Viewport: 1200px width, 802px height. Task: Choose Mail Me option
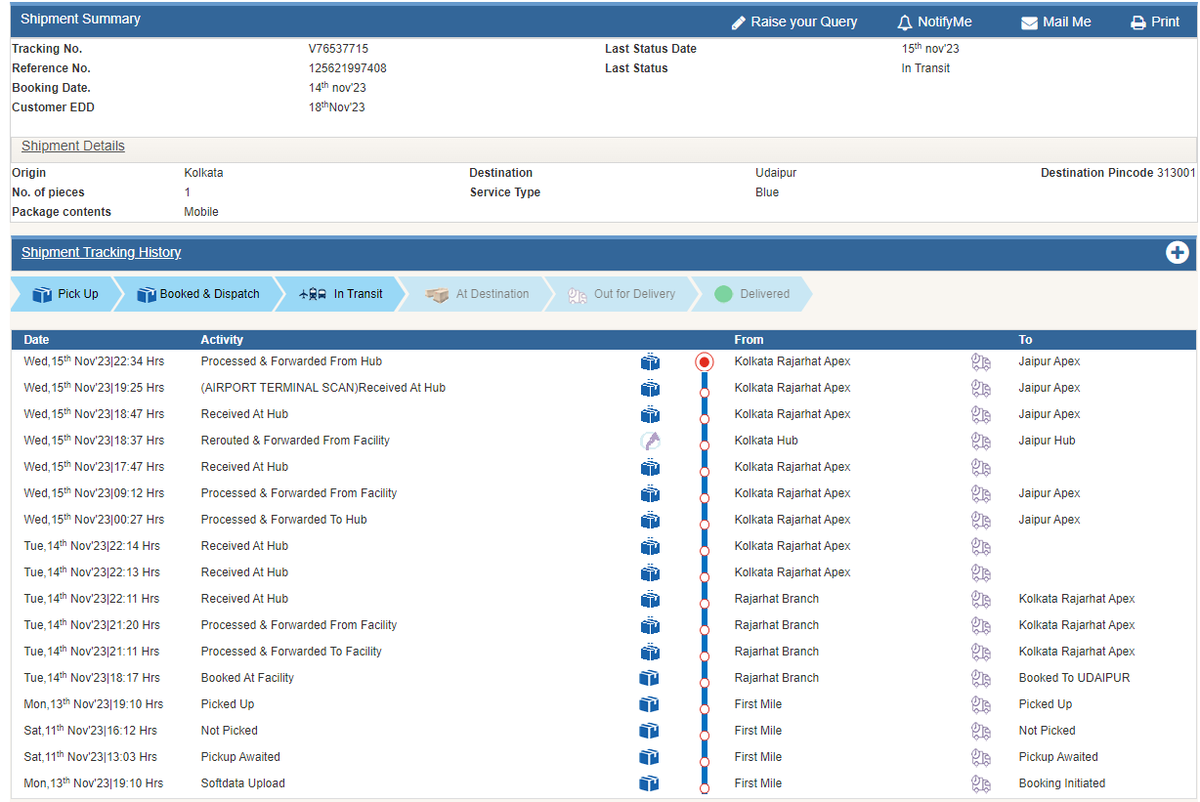[1067, 22]
